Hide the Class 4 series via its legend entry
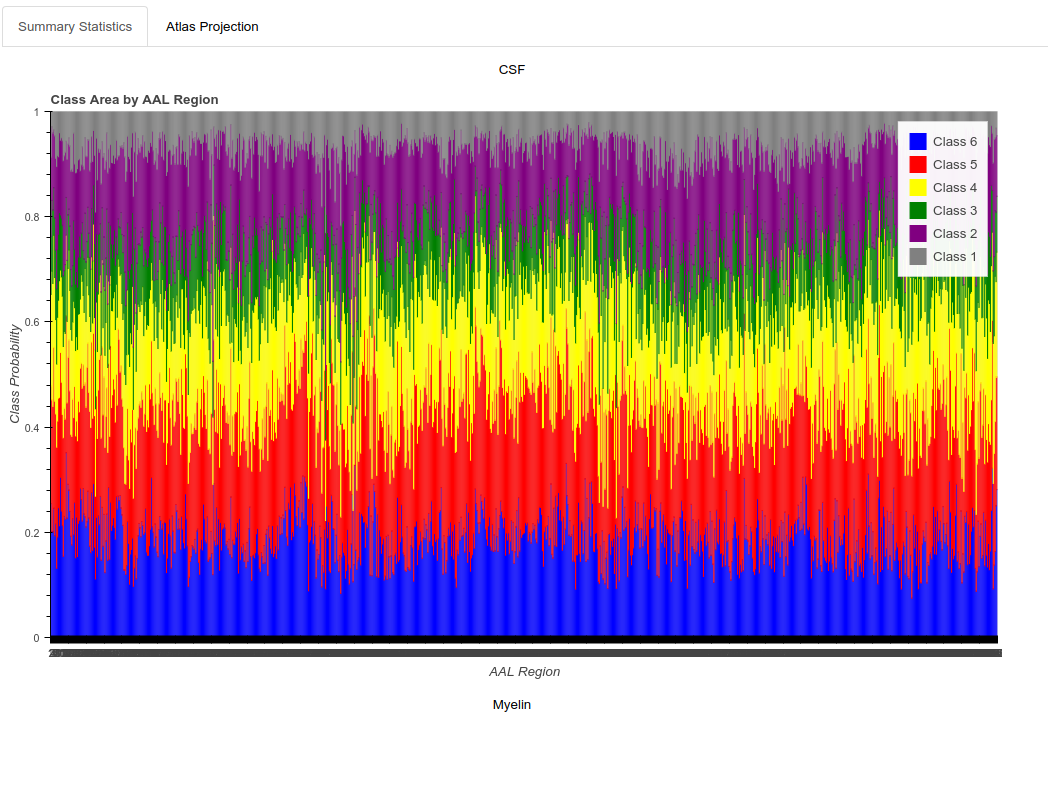 pos(954,187)
